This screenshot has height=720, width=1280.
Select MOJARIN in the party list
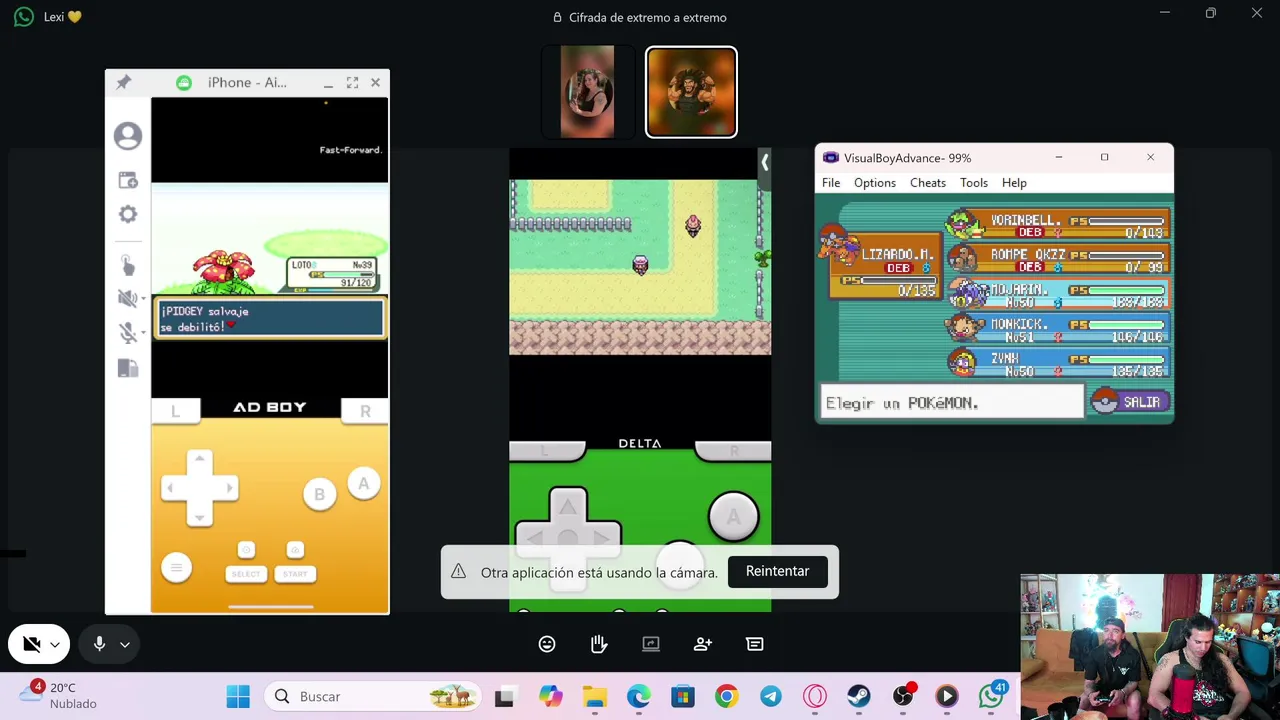coord(1057,295)
